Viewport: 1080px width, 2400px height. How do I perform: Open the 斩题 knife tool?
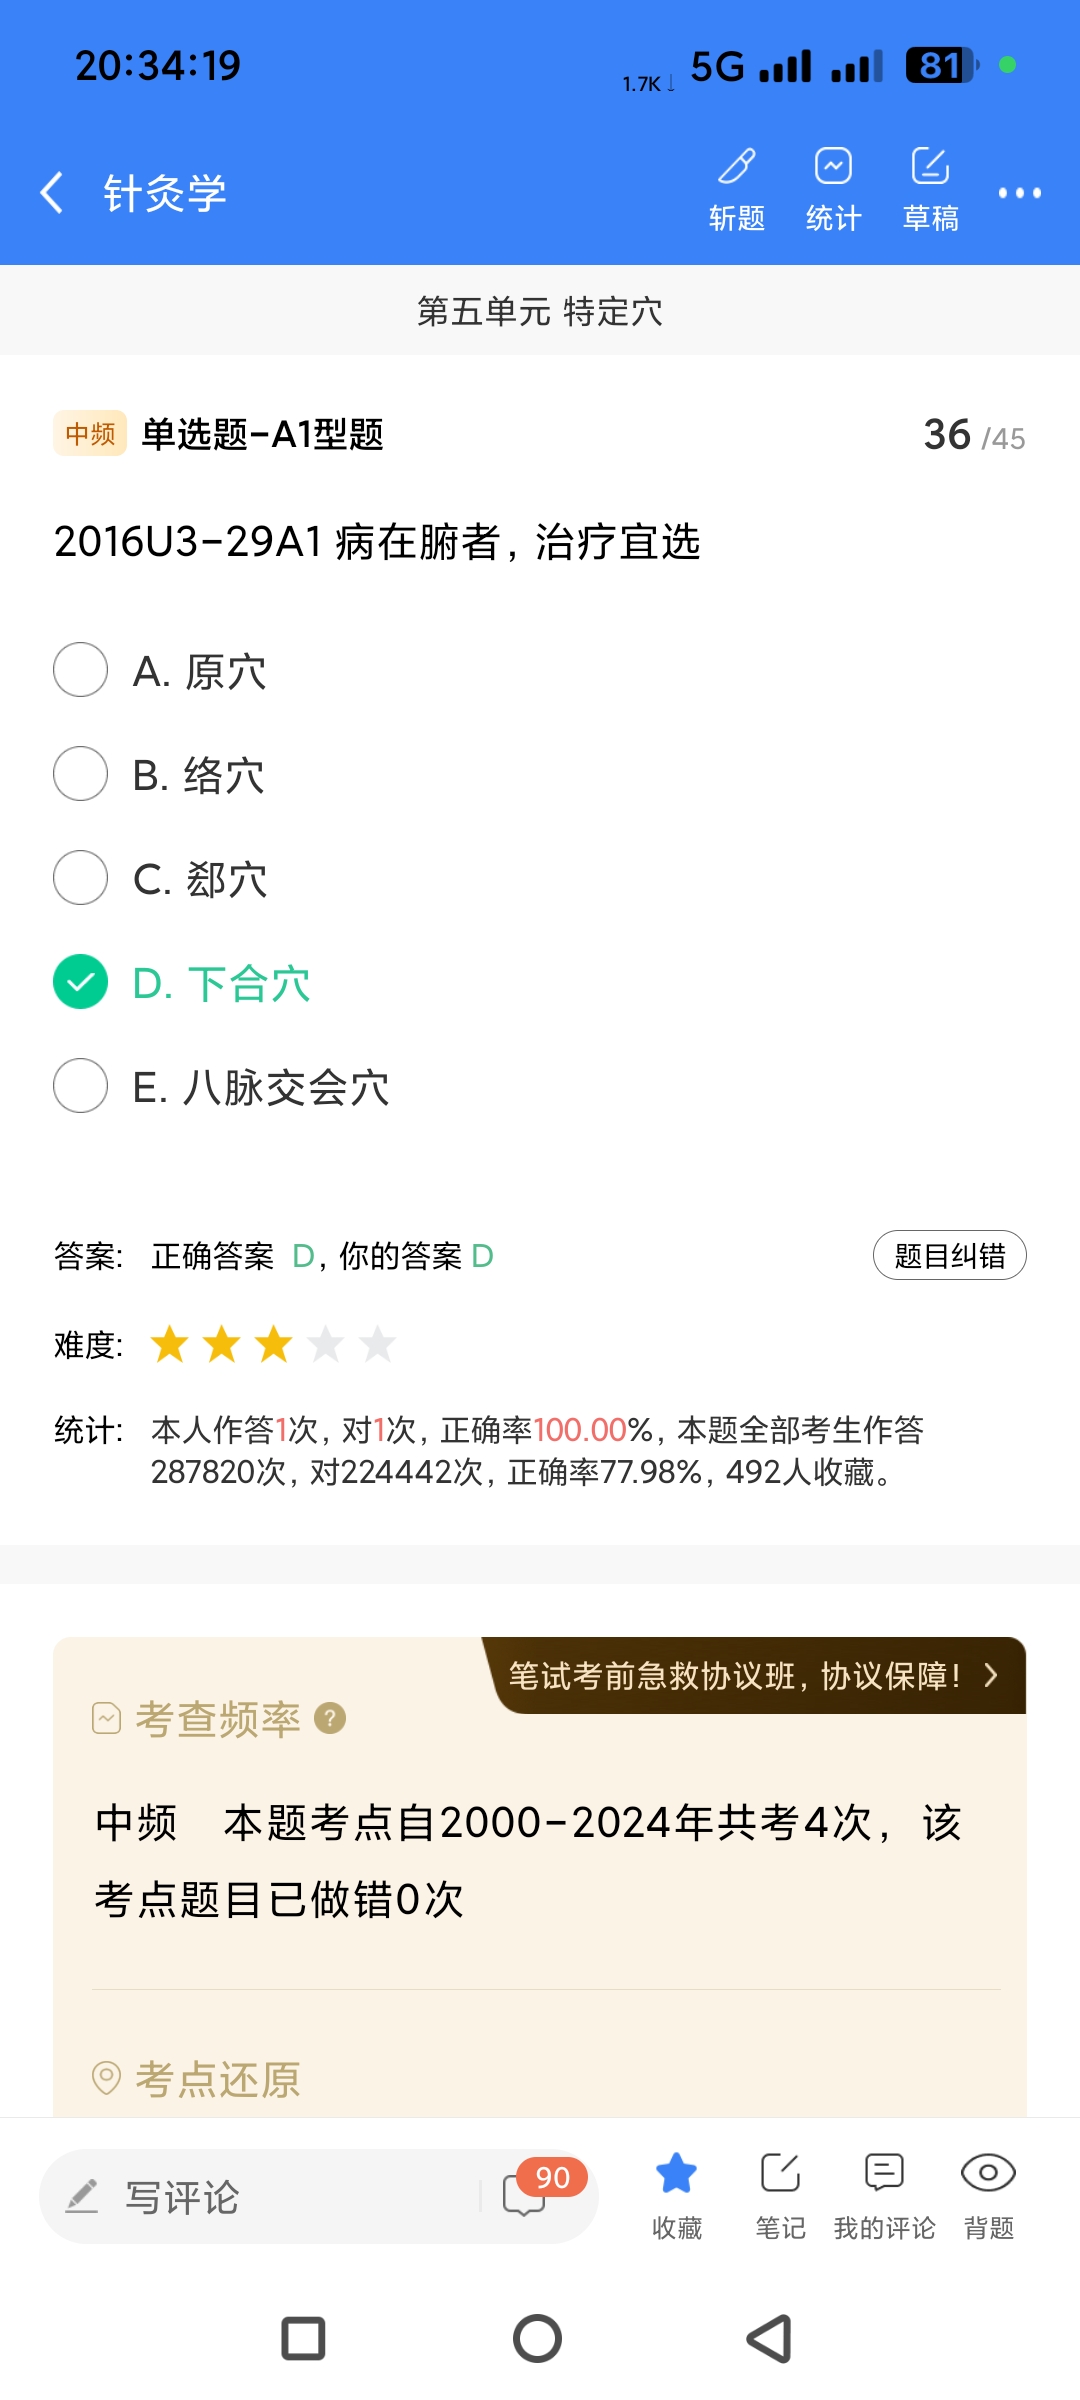pos(737,187)
